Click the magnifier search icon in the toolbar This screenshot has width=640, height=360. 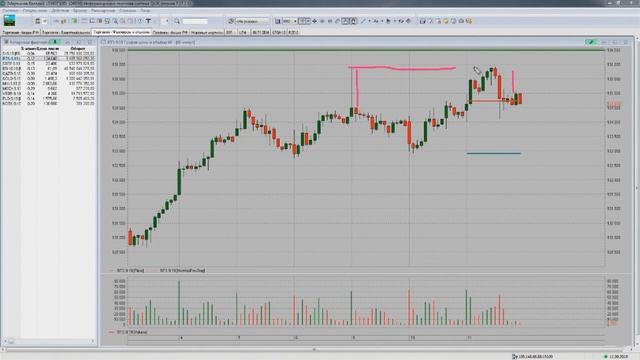coord(177,21)
